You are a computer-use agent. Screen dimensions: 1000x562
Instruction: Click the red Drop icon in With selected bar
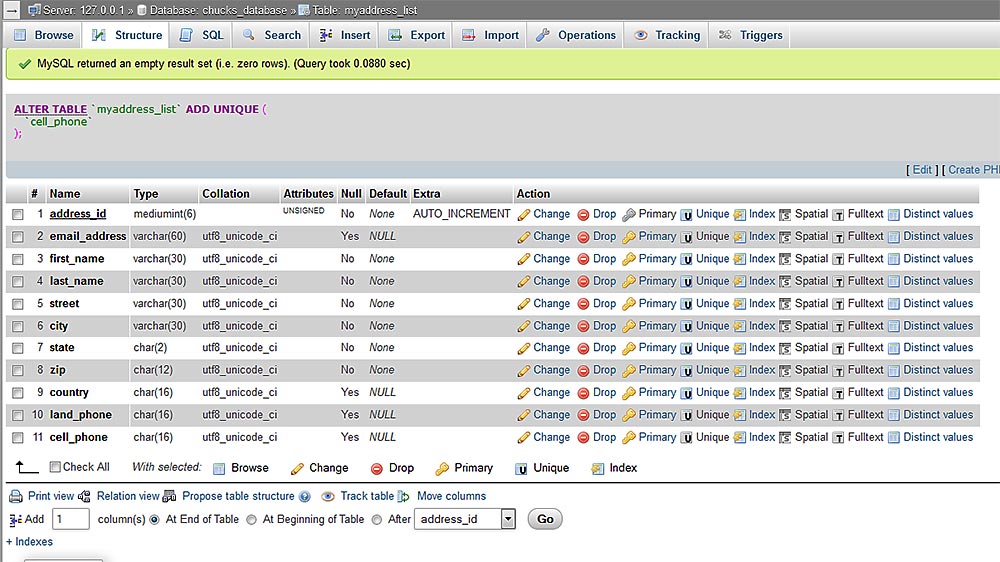(x=376, y=469)
